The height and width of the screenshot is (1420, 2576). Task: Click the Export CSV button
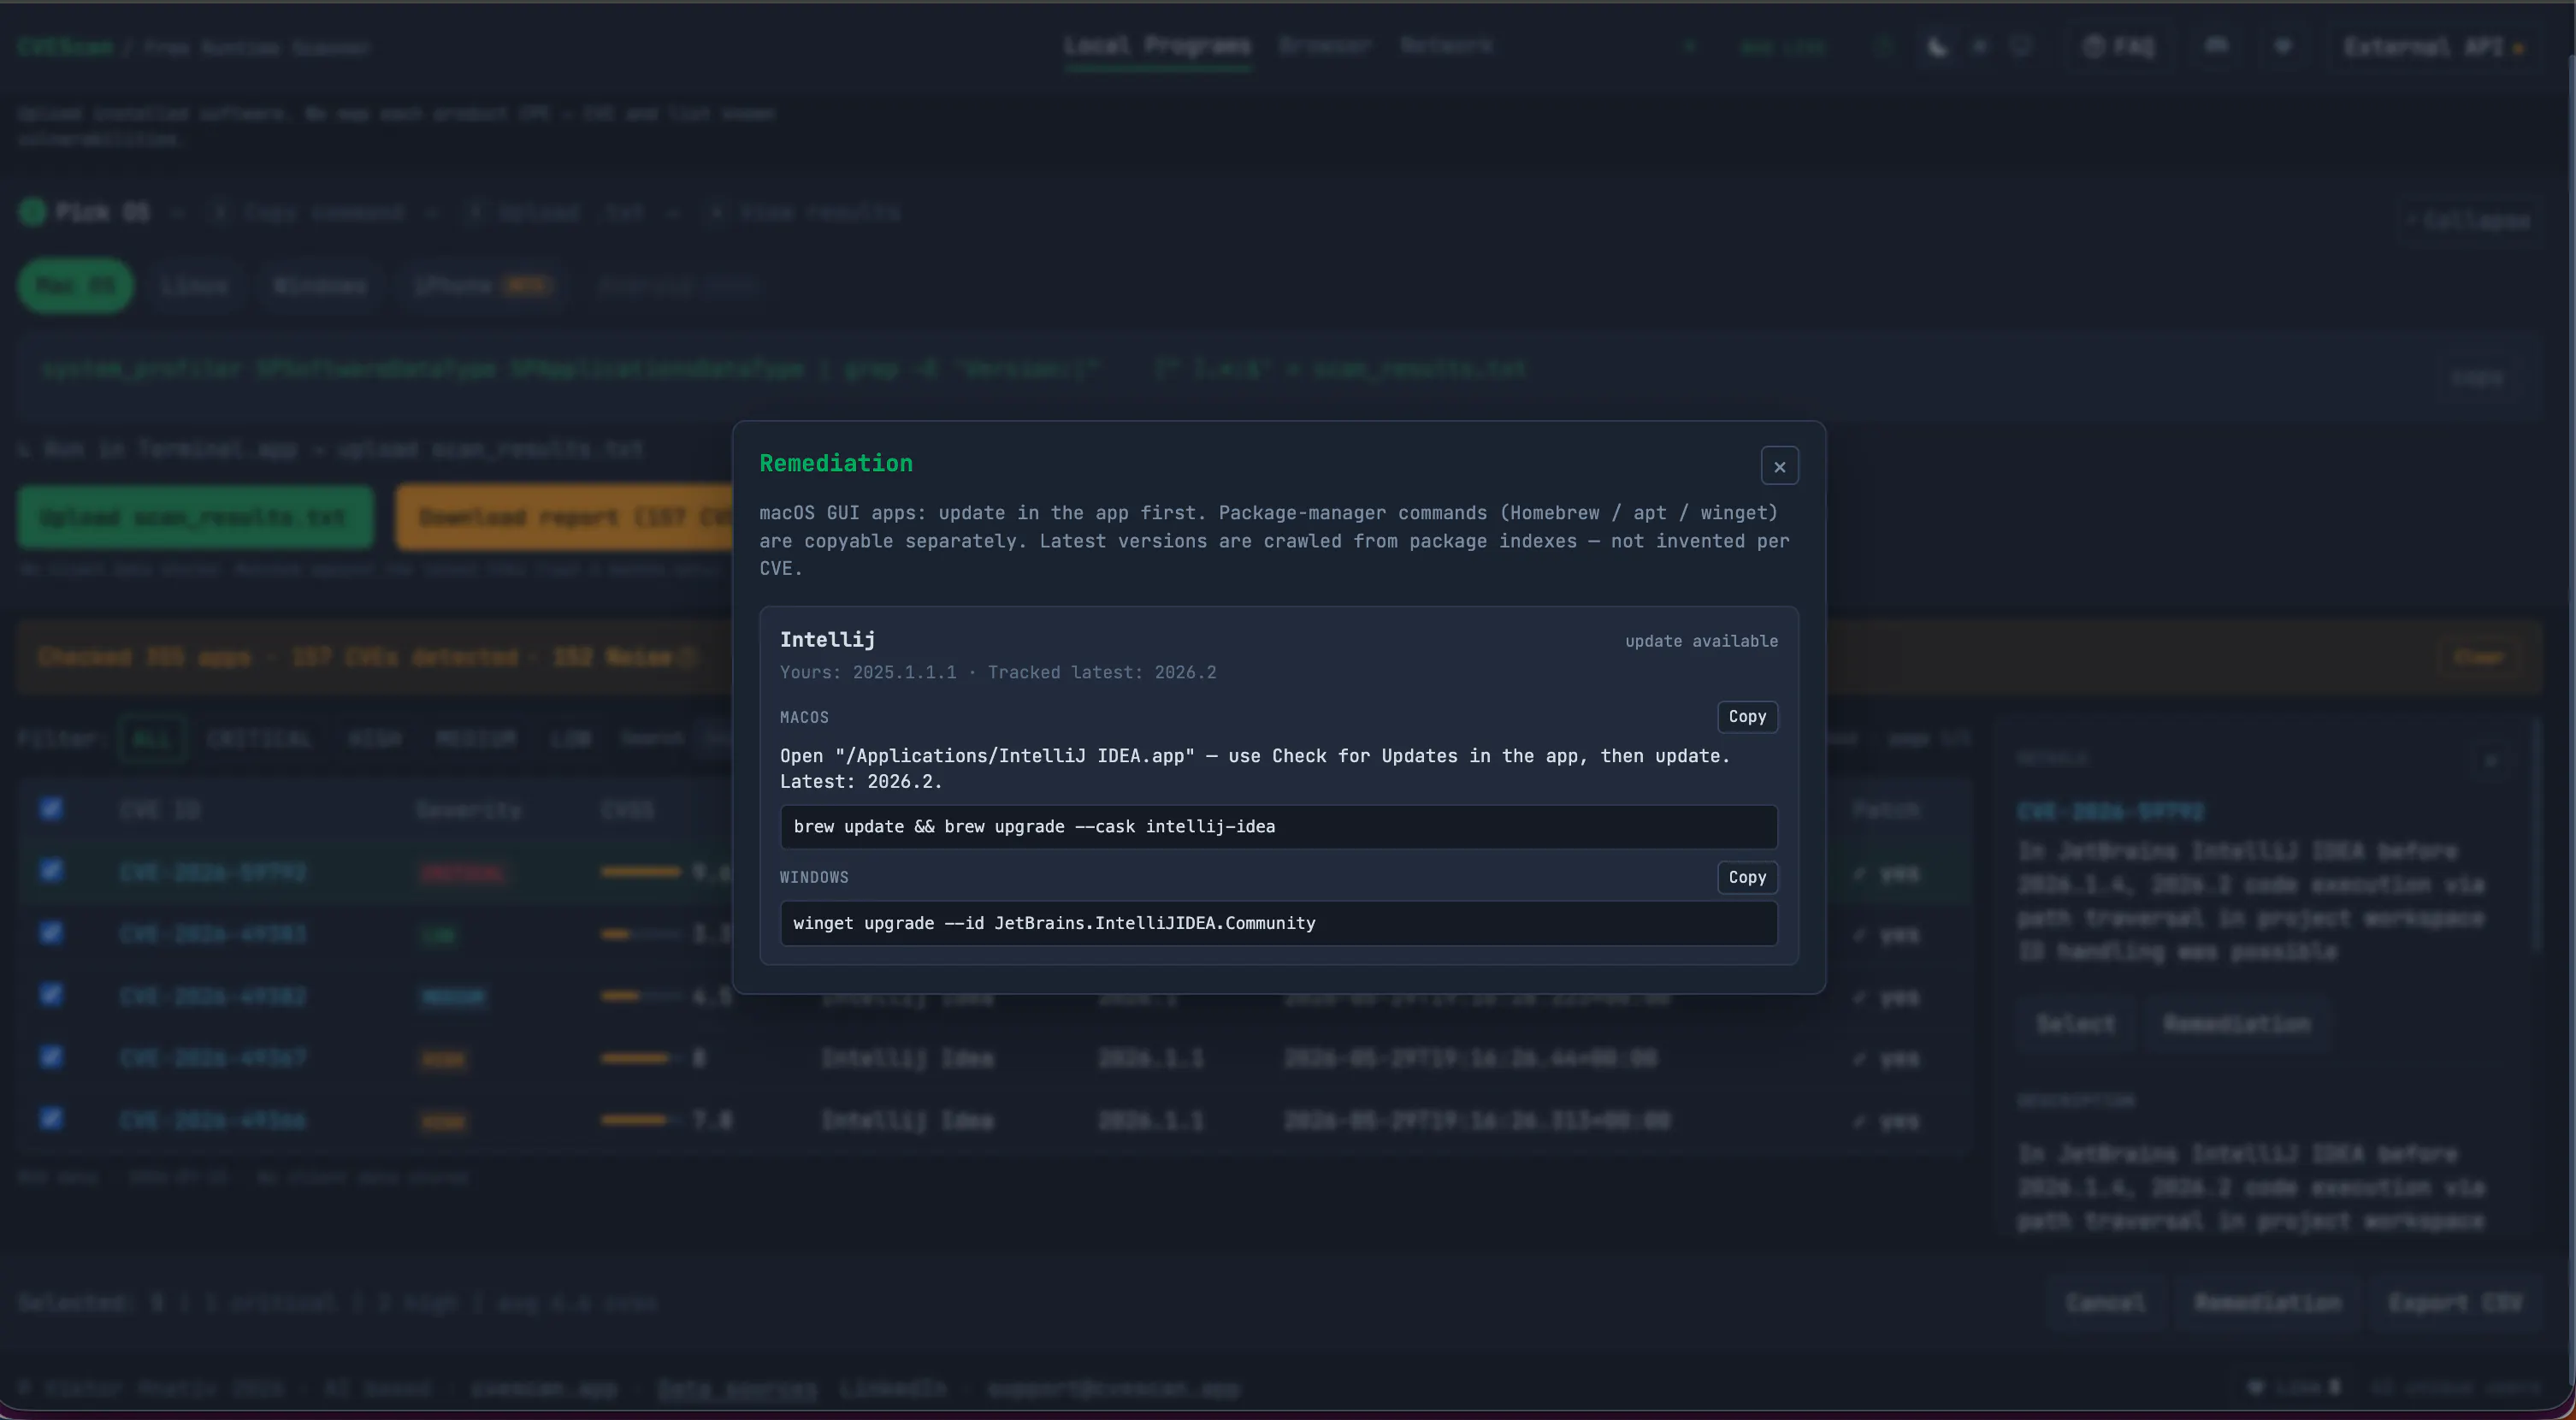pos(2455,1303)
